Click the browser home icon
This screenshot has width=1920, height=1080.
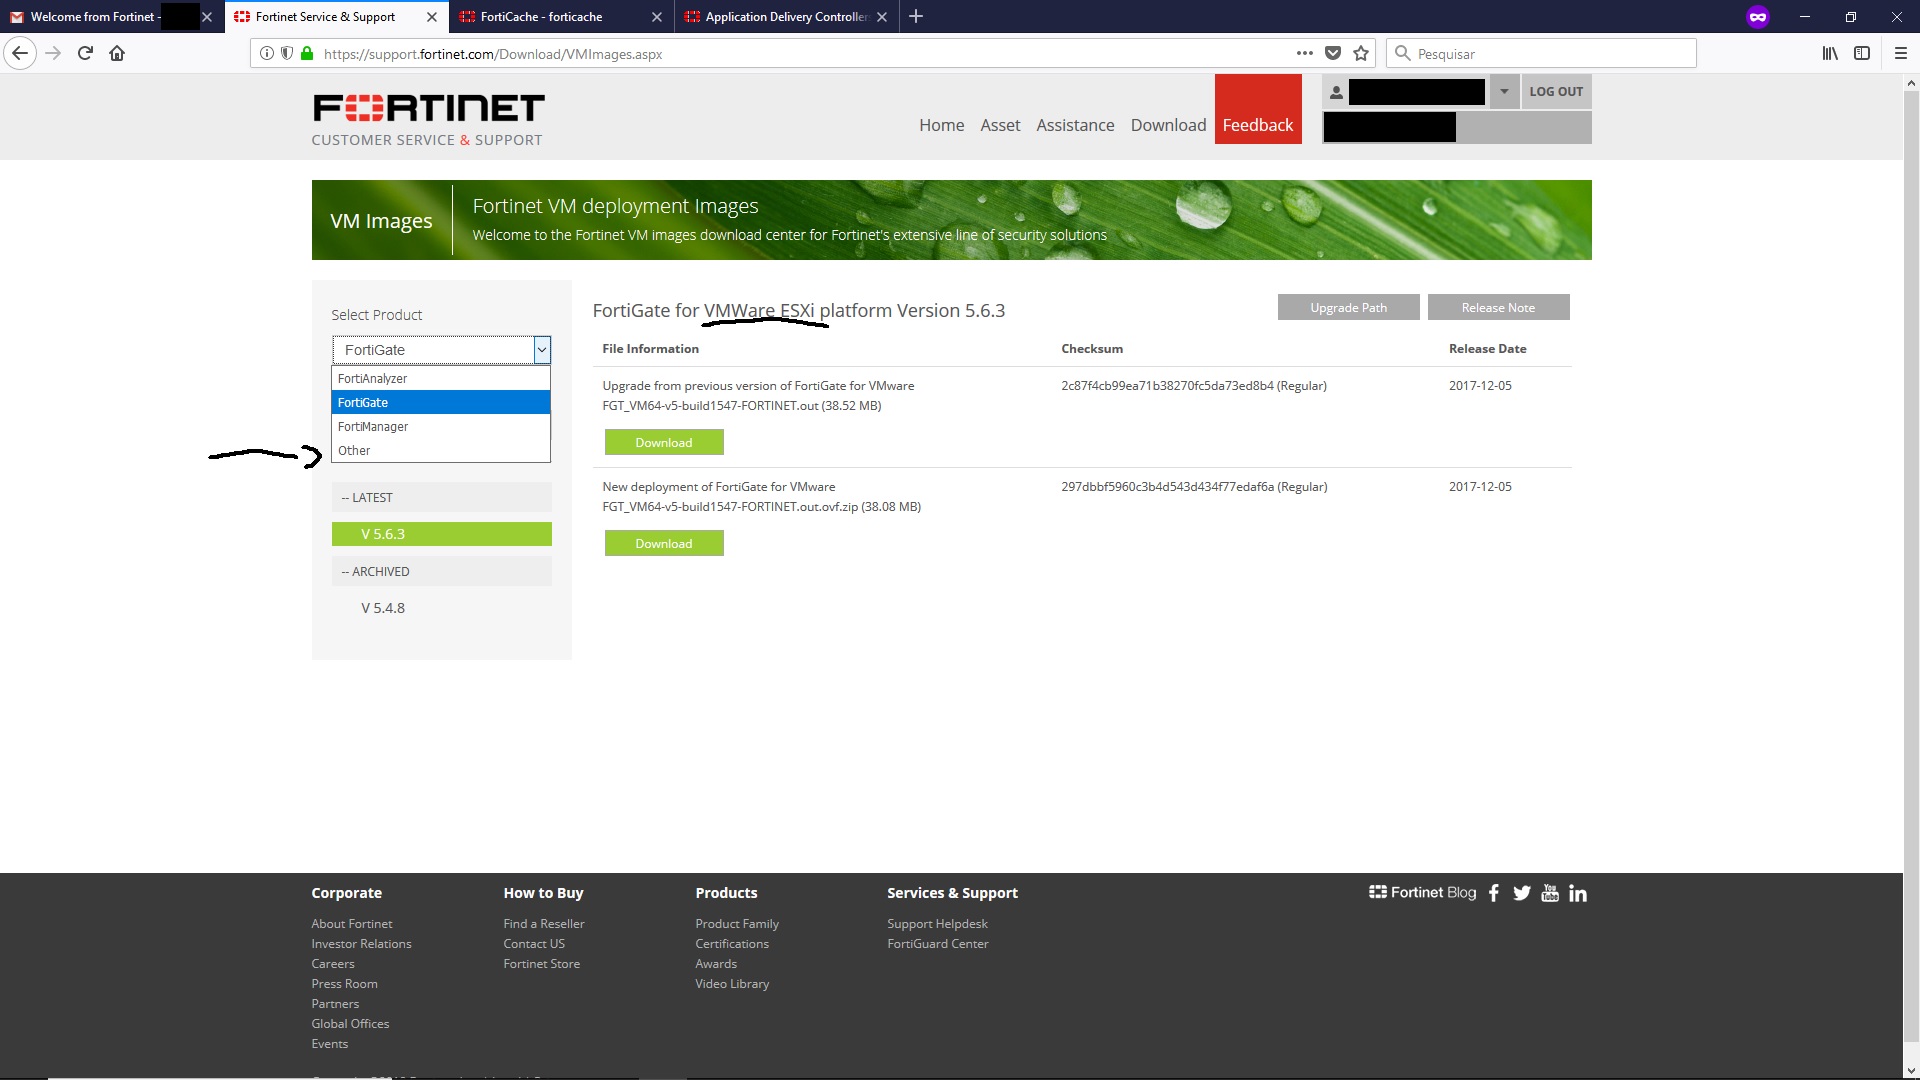pos(117,54)
